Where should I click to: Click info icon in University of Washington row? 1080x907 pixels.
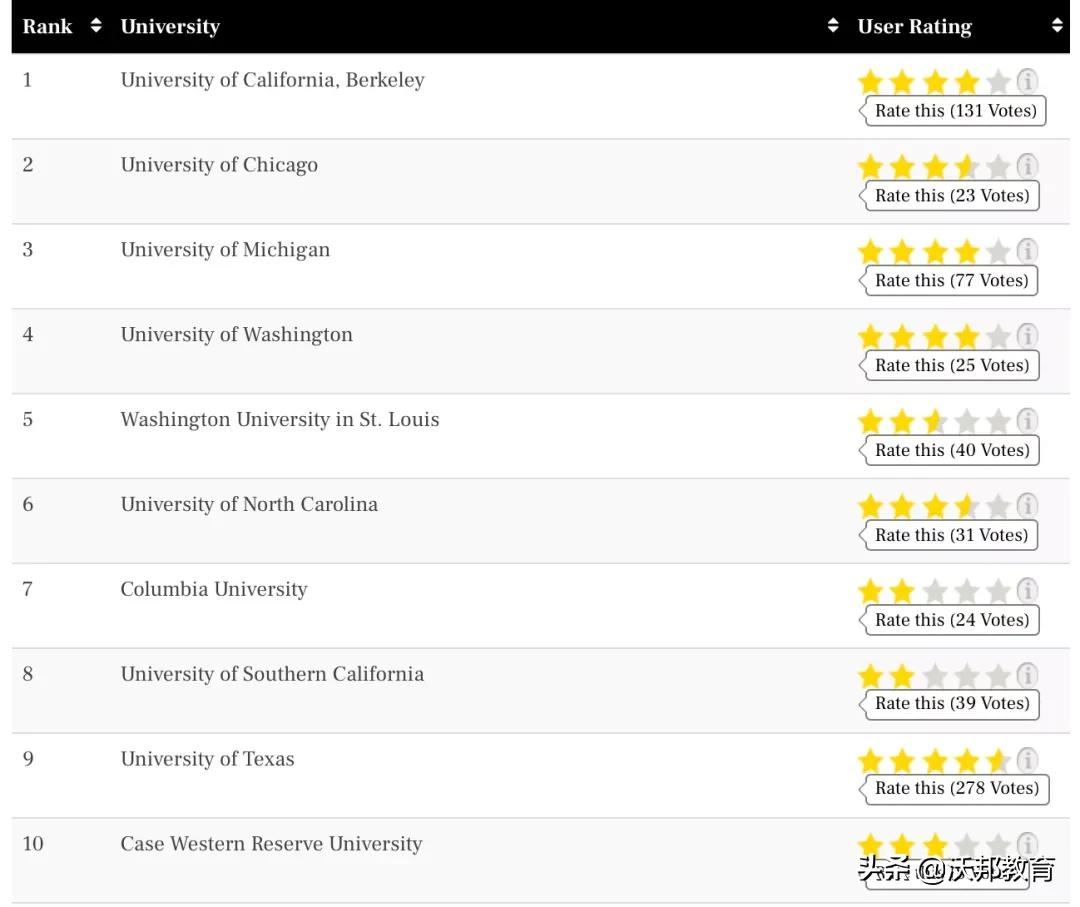[1027, 336]
